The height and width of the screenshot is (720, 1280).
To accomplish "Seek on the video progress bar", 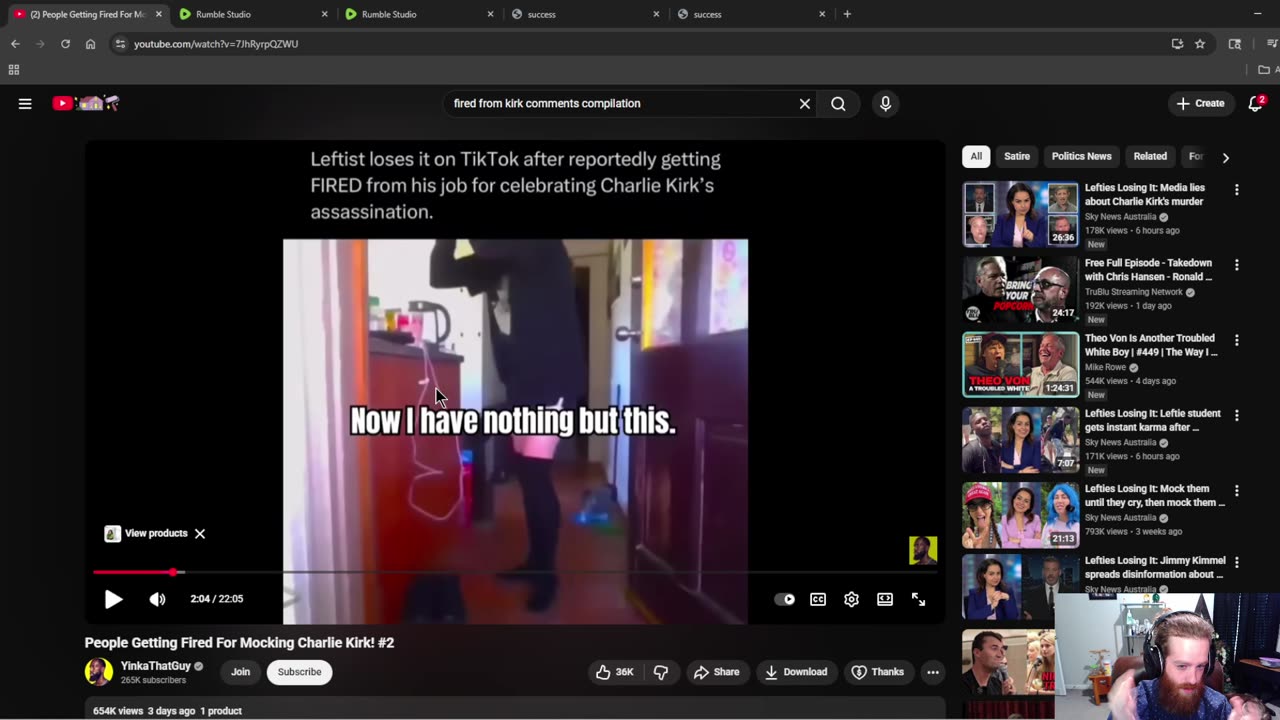I will [515, 572].
